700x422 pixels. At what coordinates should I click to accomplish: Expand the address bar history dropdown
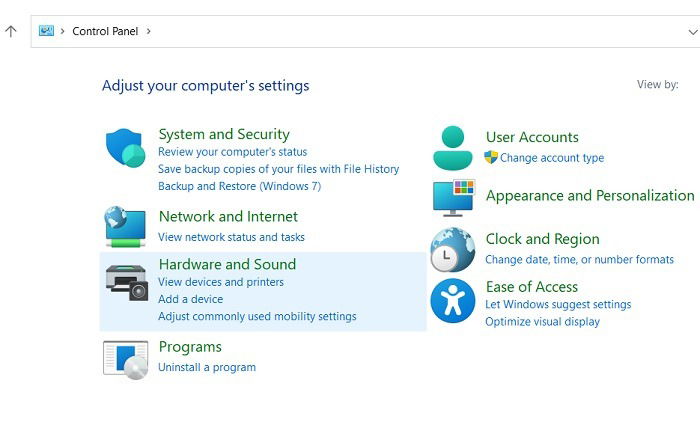click(x=692, y=32)
